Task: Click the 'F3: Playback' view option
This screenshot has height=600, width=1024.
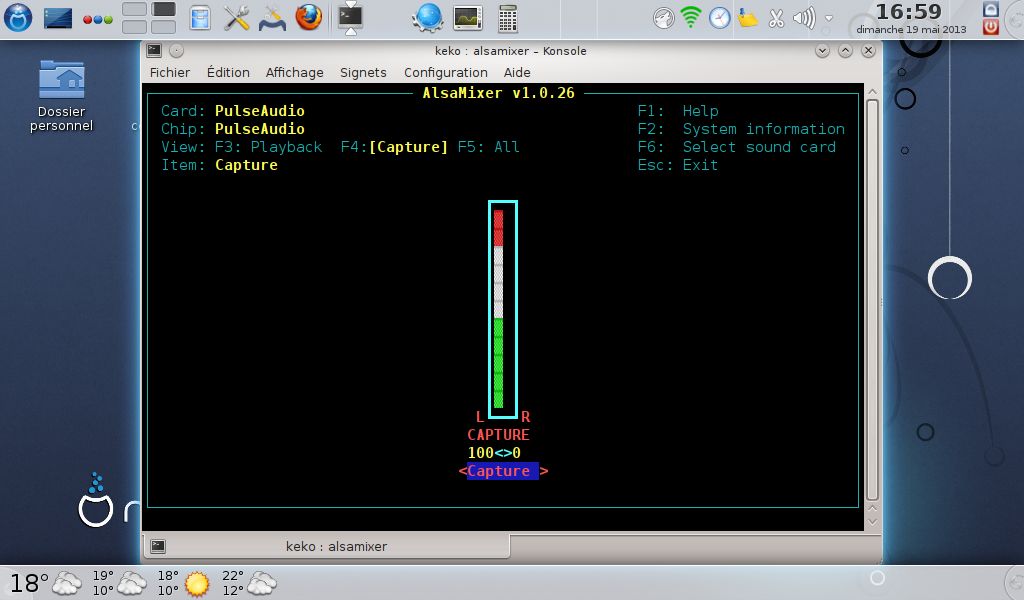Action: pyautogui.click(x=268, y=147)
